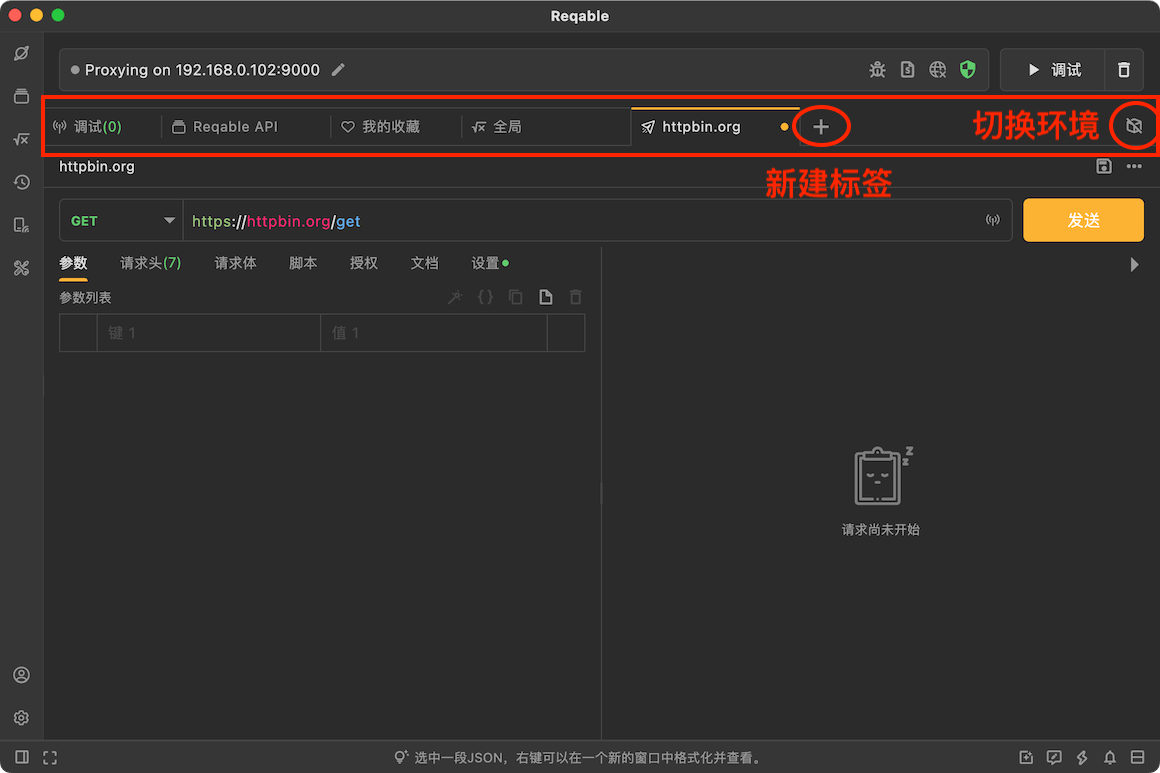
Task: Toggle the sidebar panel icon in the status bar
Action: point(22,757)
